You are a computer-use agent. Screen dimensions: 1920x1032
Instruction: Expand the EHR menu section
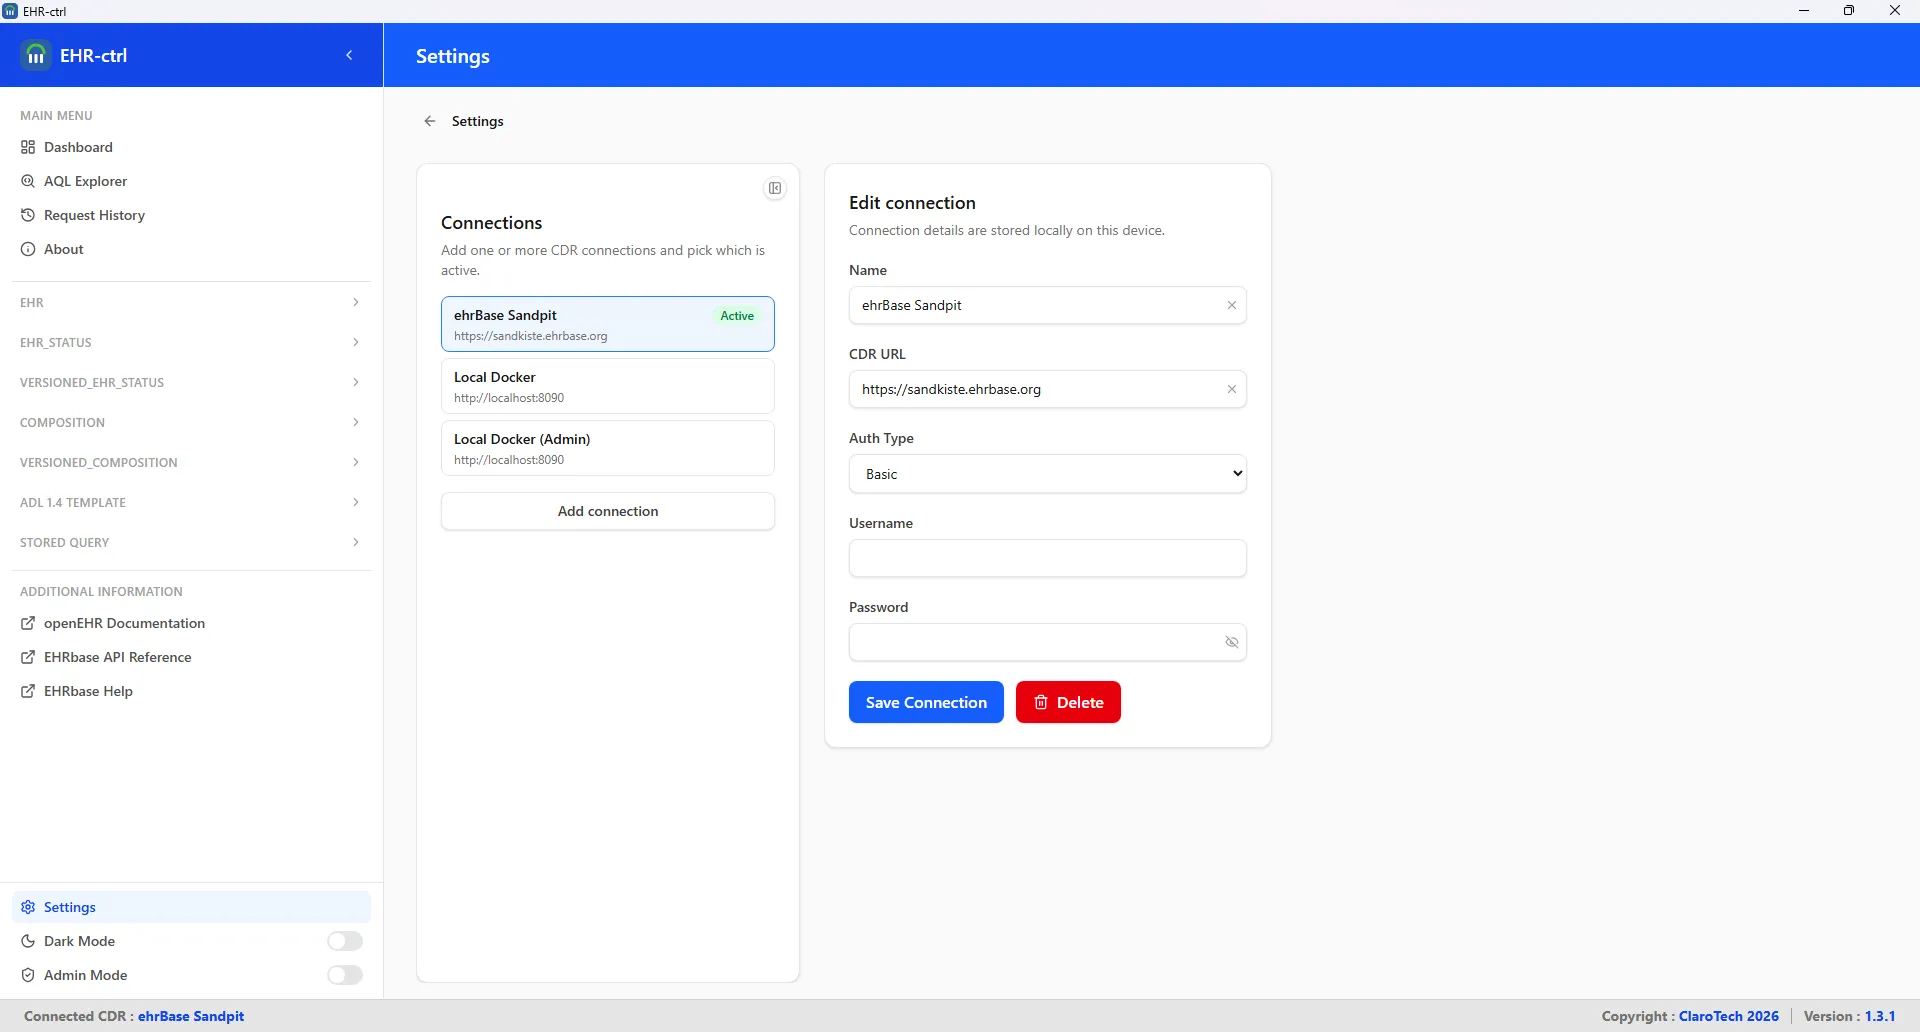[191, 302]
